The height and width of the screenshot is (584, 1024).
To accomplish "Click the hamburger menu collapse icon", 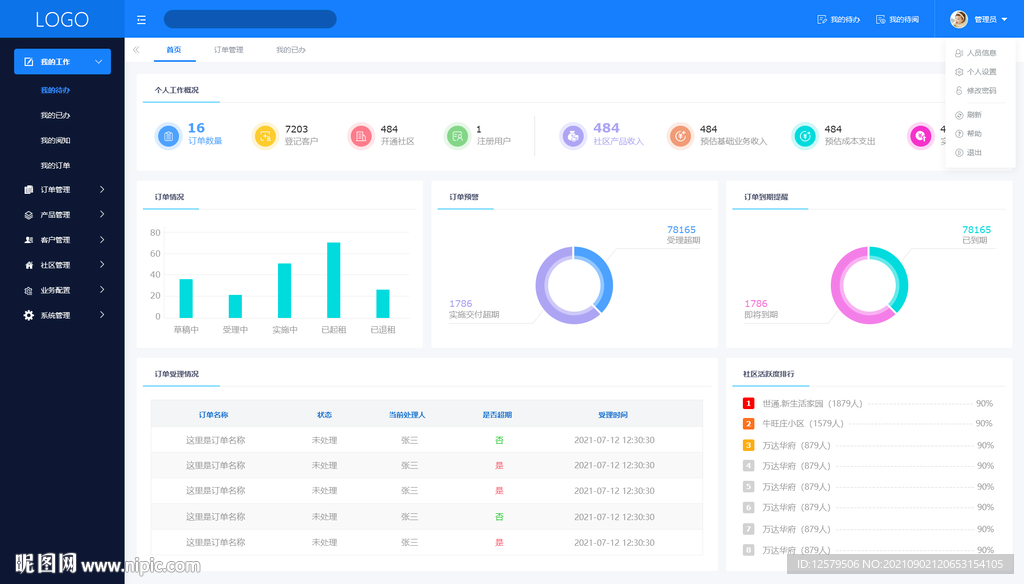I will click(x=141, y=19).
